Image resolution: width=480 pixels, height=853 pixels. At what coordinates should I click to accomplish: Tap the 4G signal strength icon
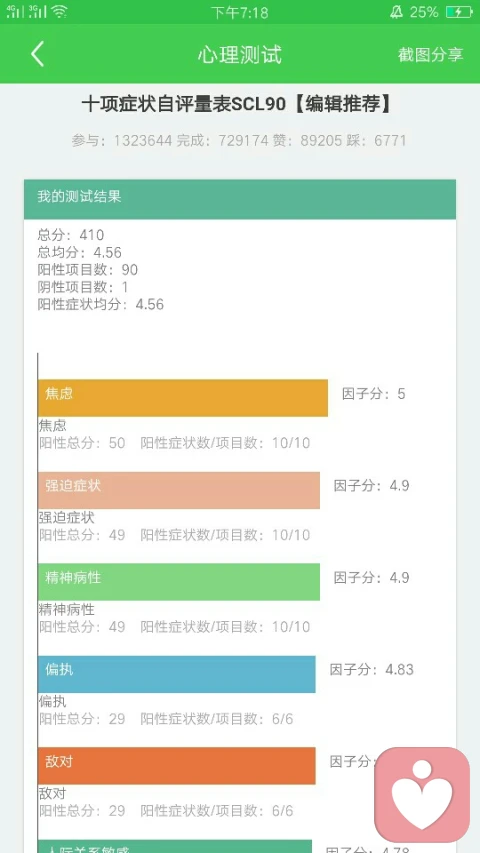(15, 11)
